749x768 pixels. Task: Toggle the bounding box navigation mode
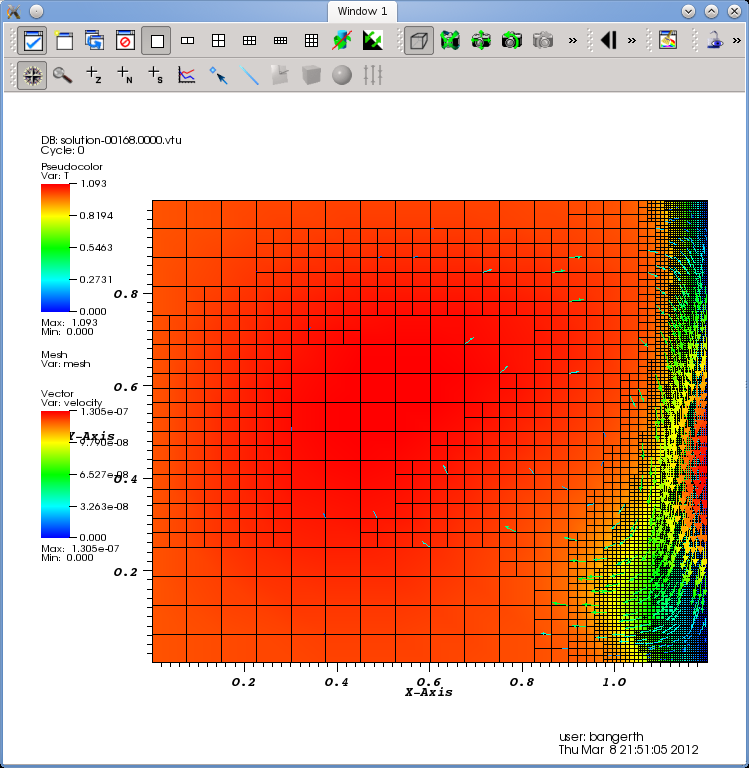[x=419, y=41]
